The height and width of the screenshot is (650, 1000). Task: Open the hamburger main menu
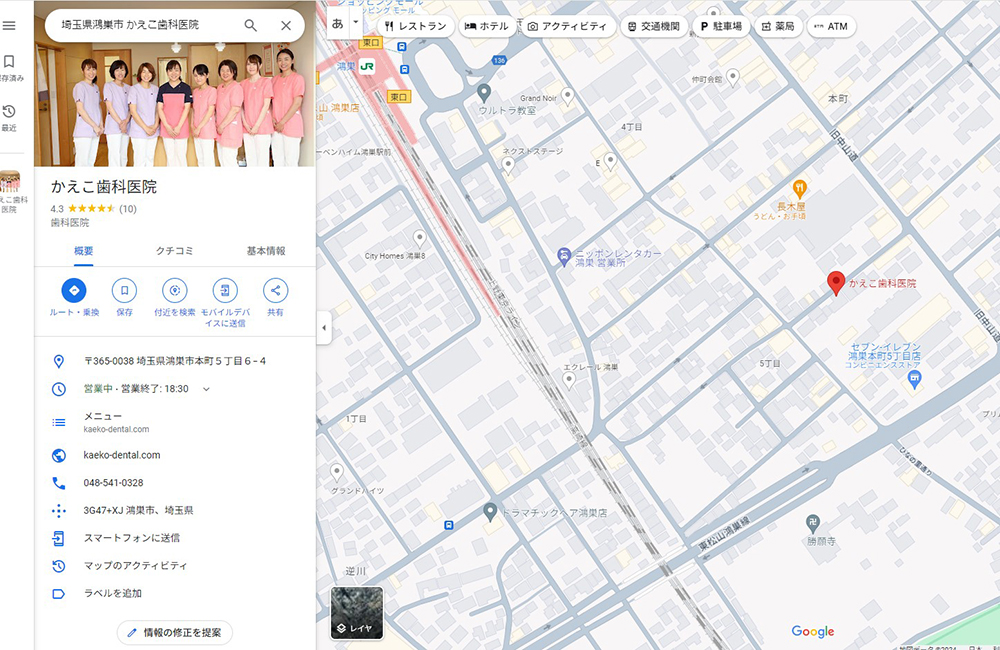(9, 25)
